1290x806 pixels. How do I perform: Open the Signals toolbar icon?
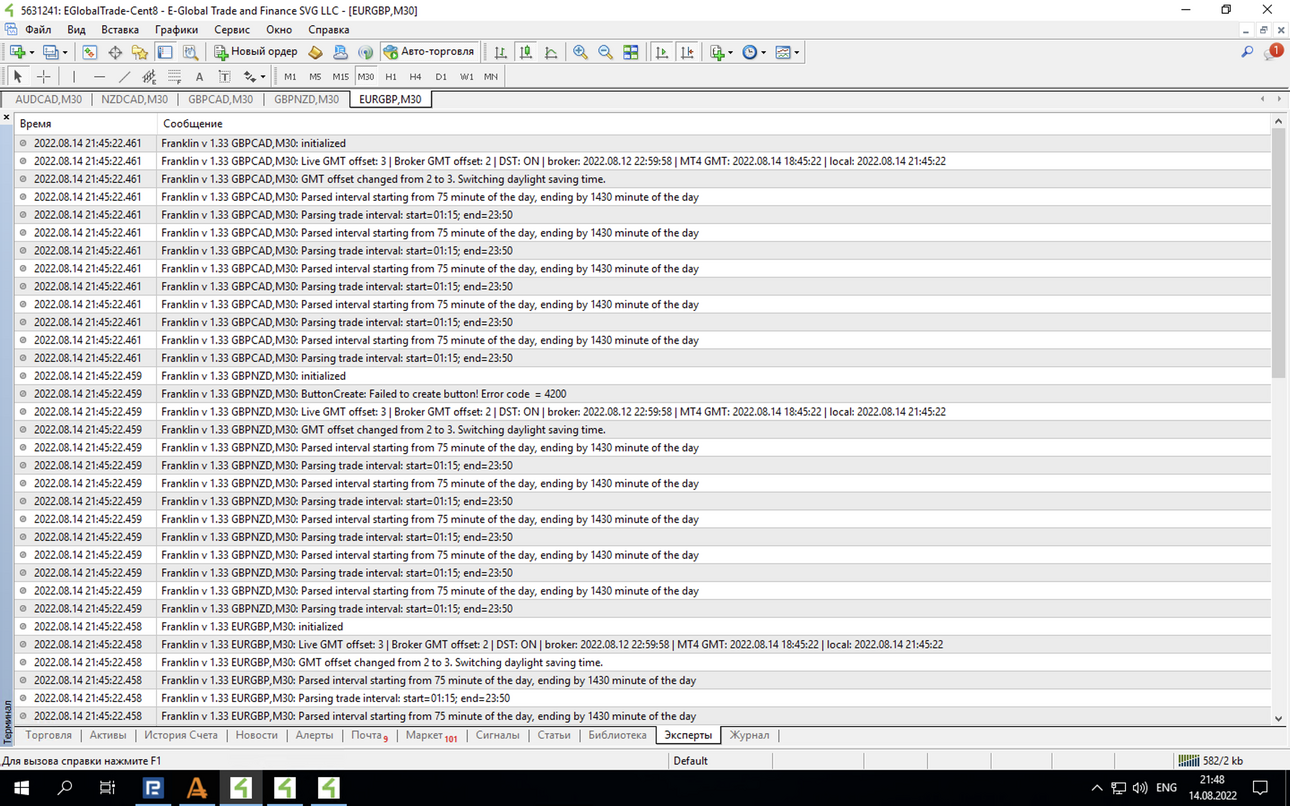click(365, 52)
